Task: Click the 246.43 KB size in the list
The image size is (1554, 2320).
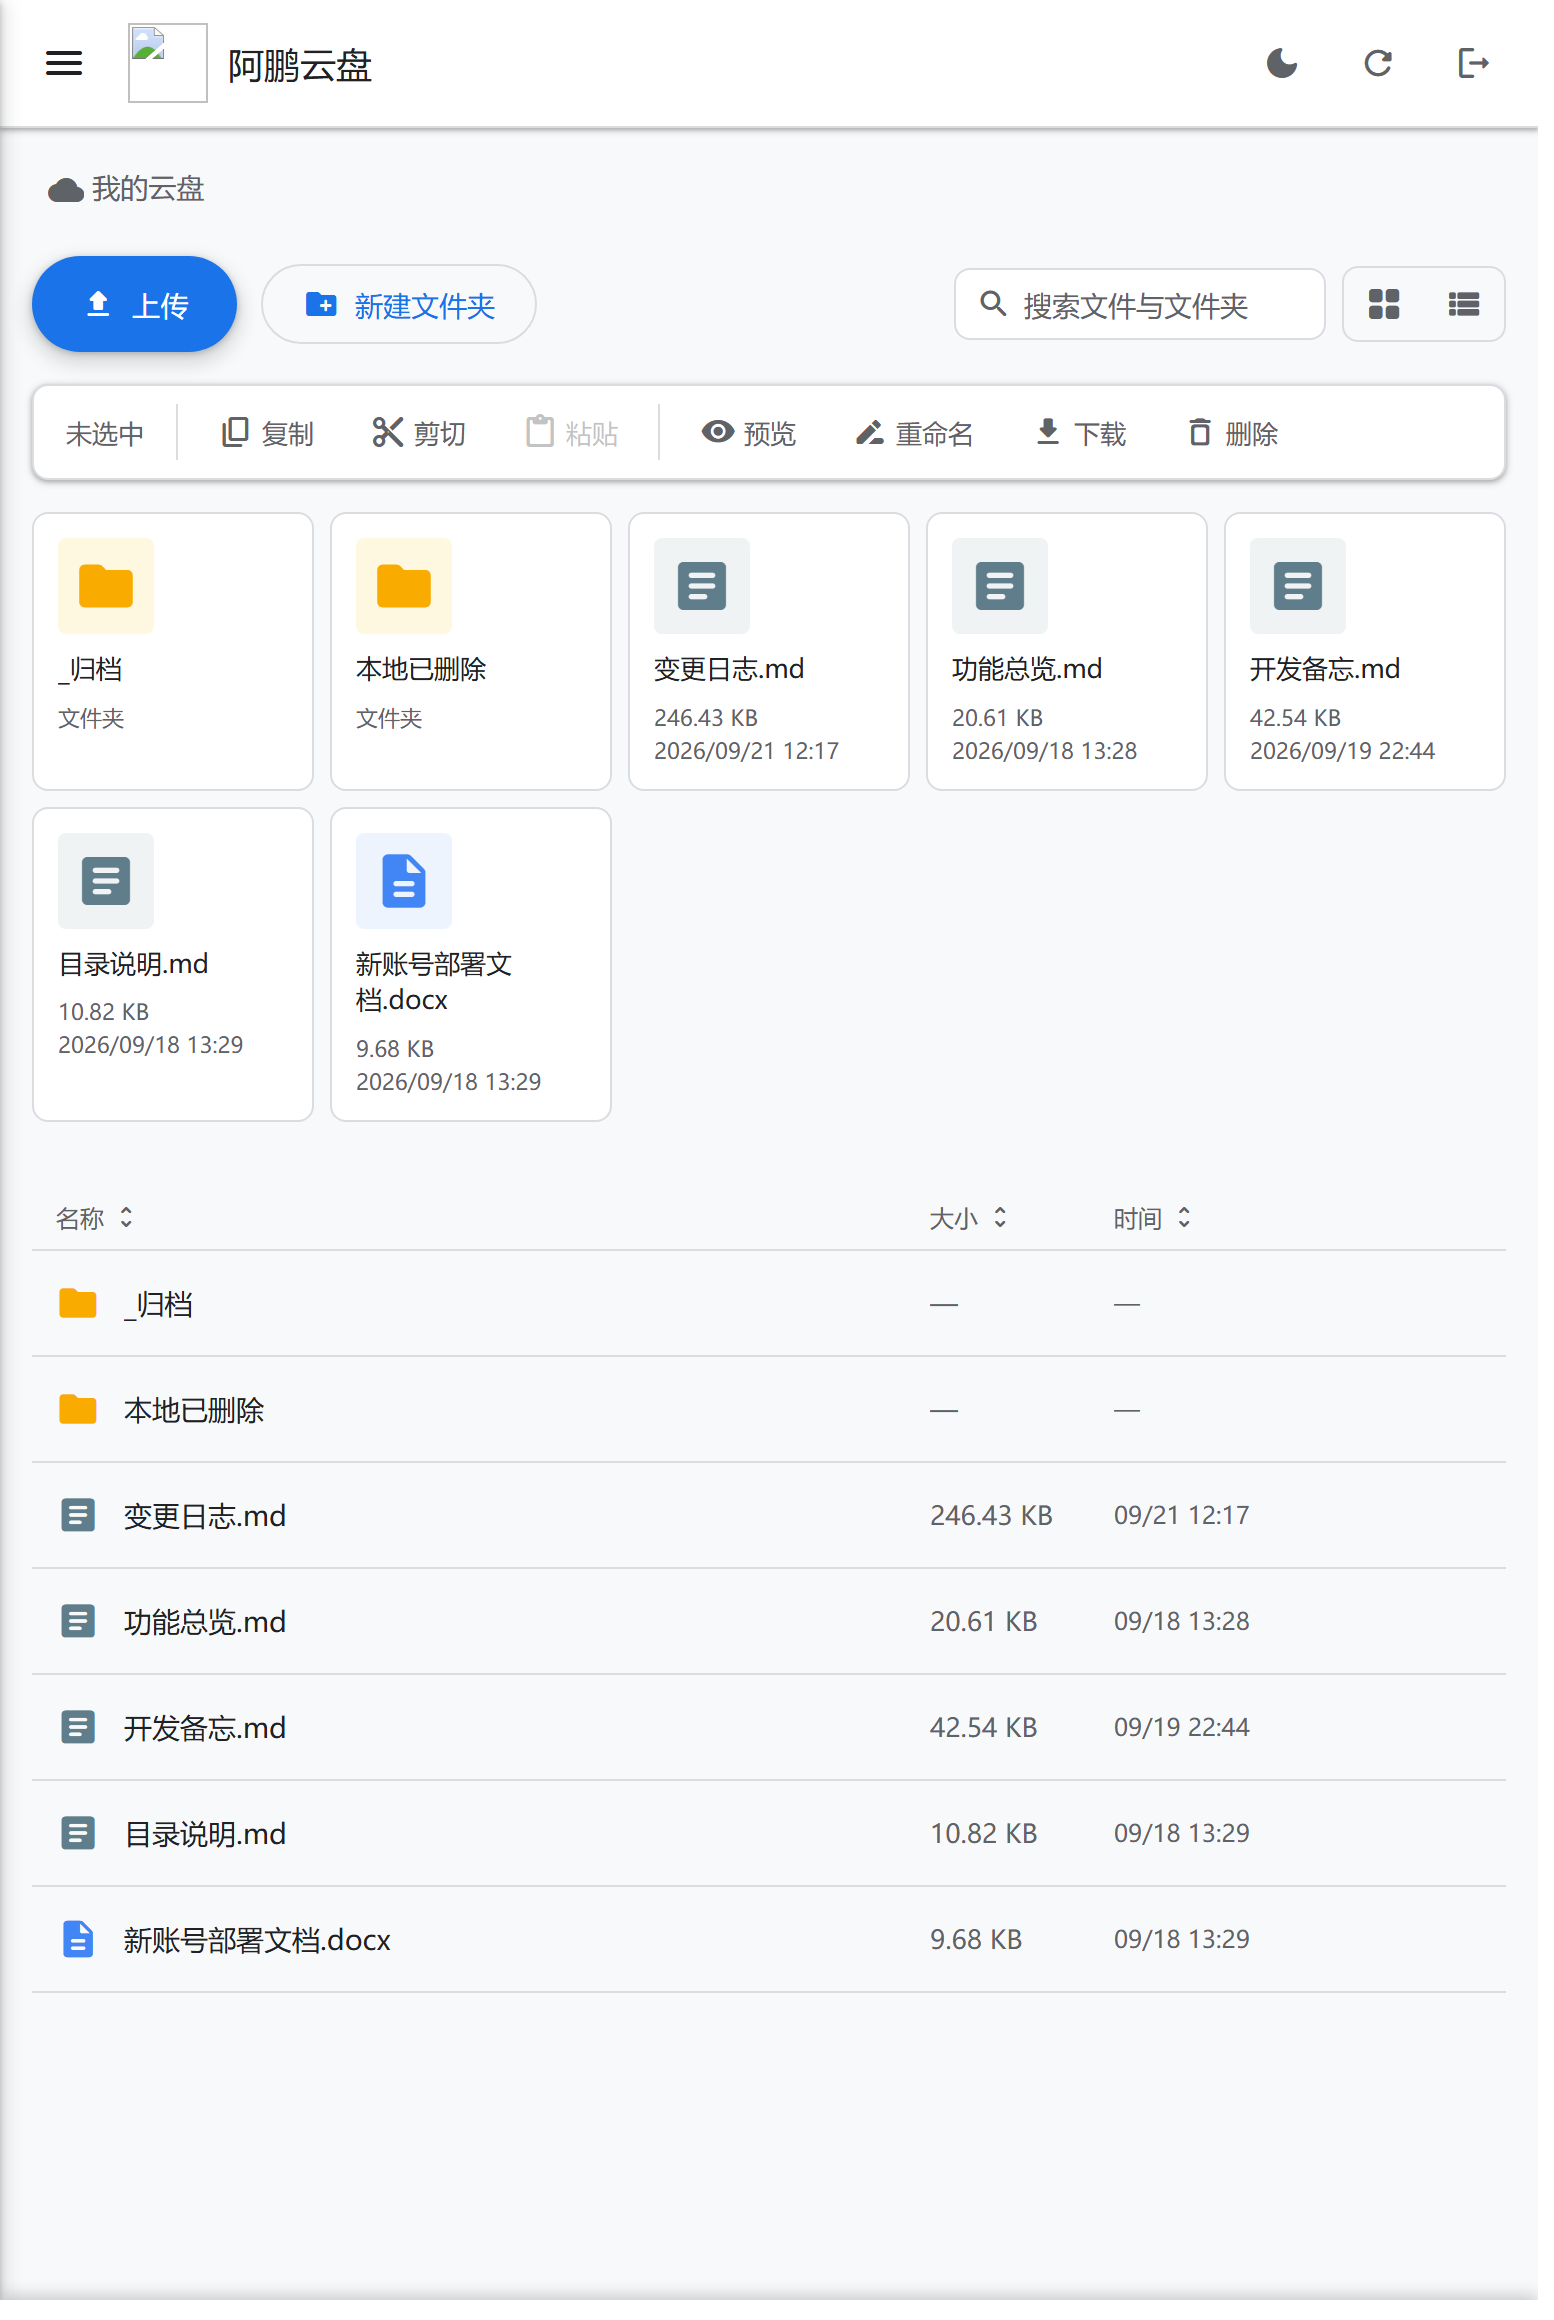Action: click(991, 1515)
